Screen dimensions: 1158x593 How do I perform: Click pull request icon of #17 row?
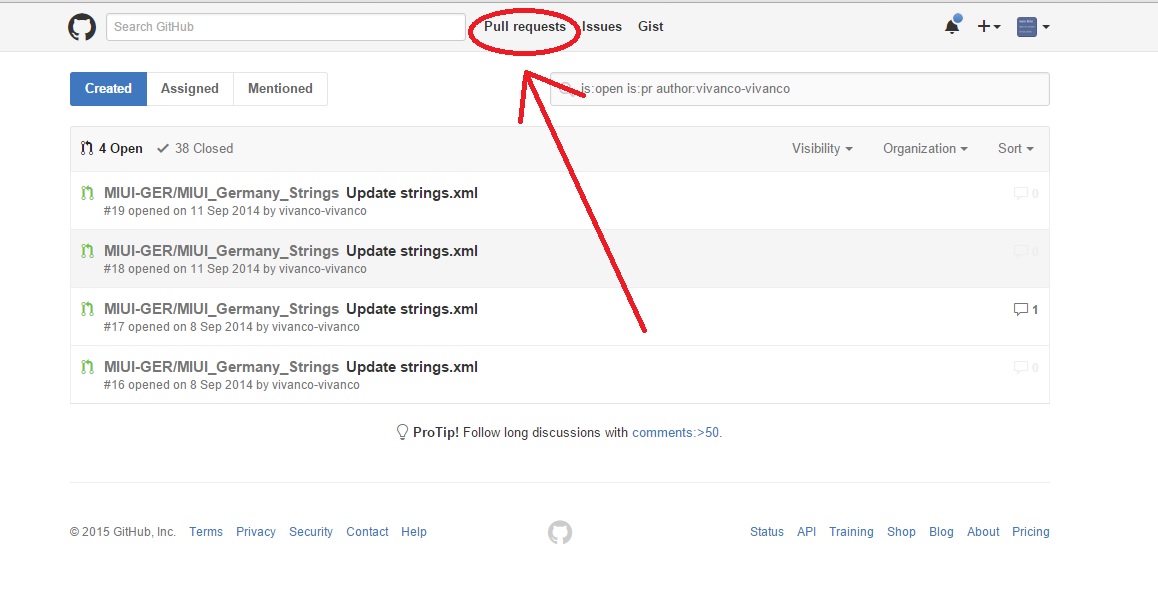[87, 309]
